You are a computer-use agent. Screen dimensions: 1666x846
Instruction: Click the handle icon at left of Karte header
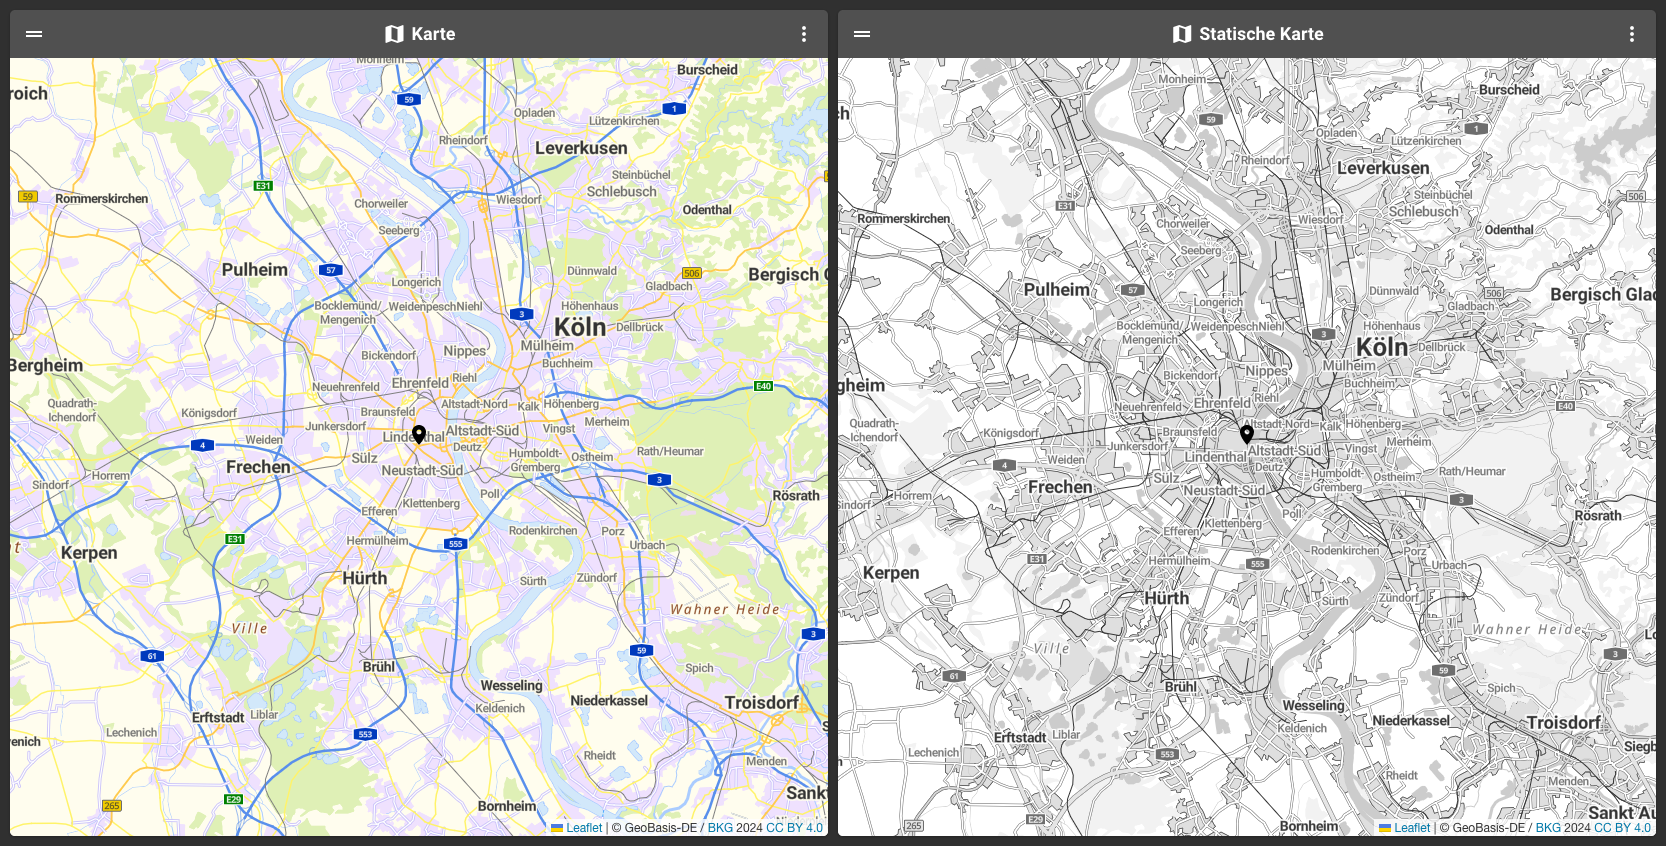34,34
